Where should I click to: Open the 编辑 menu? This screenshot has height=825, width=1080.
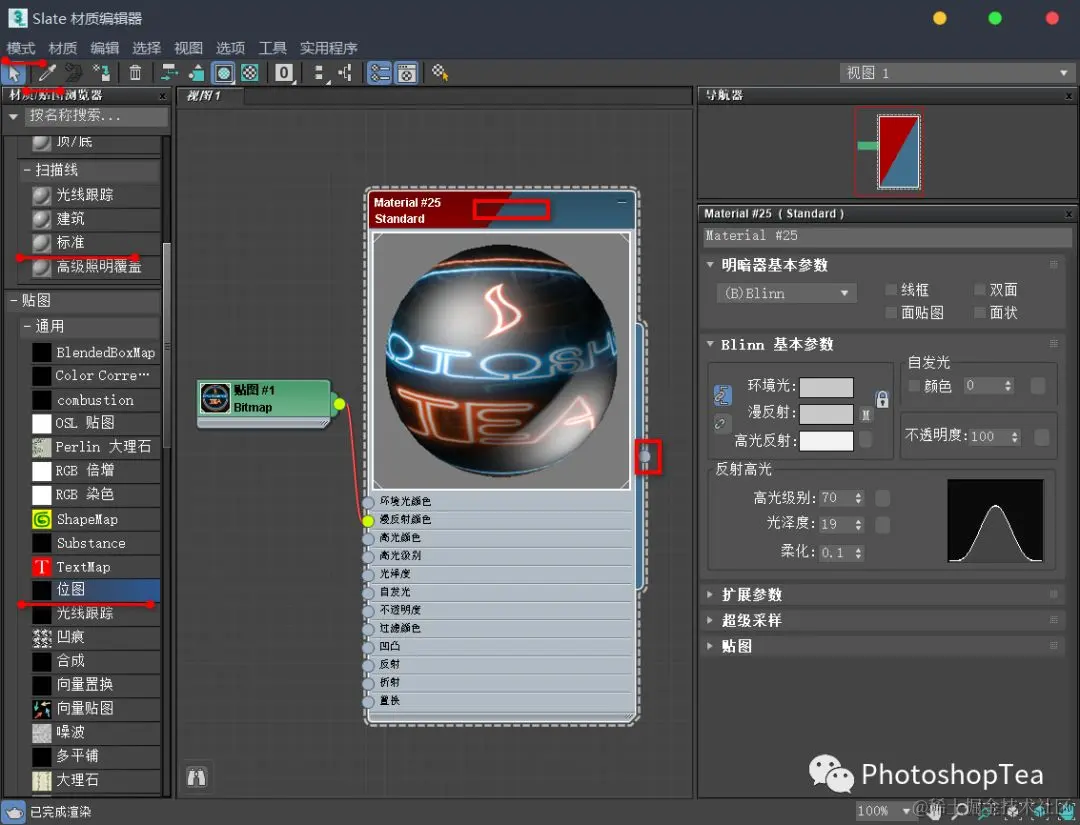pyautogui.click(x=105, y=48)
